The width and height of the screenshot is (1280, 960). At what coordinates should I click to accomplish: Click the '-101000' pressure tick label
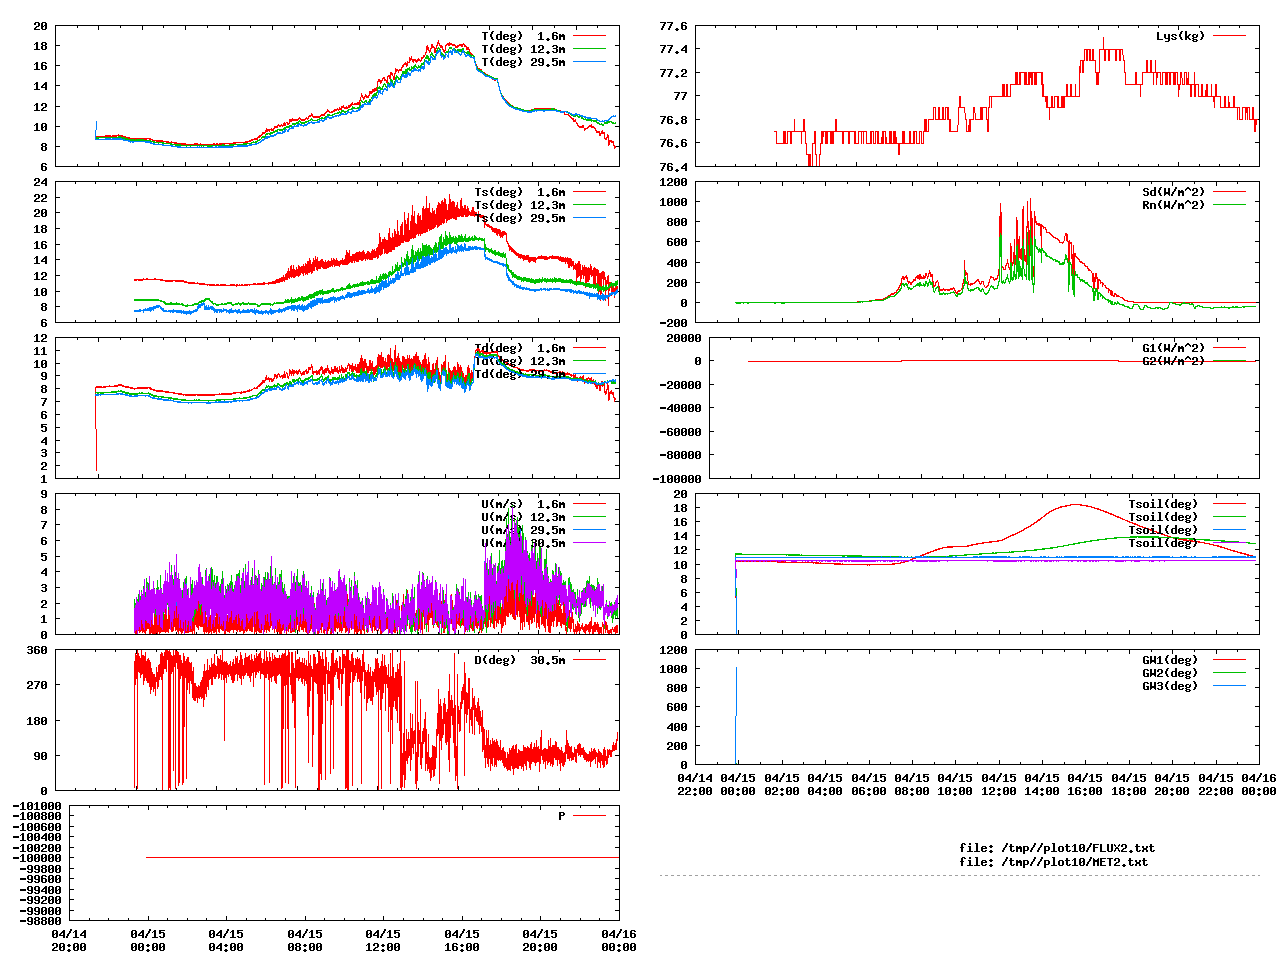(x=37, y=806)
